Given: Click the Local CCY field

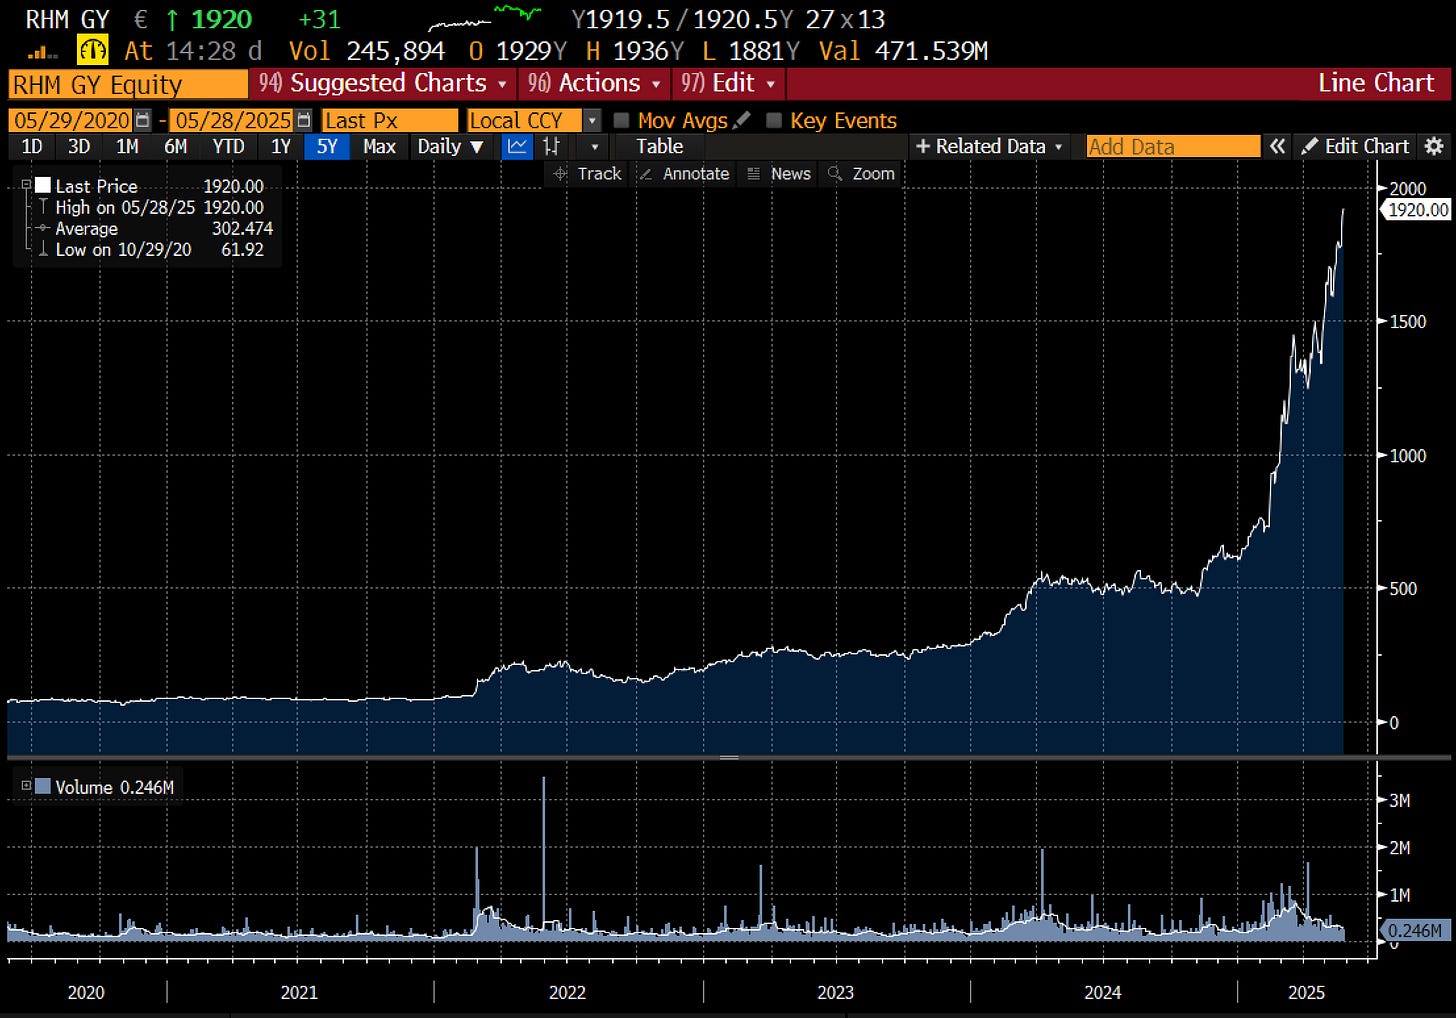Looking at the screenshot, I should click(524, 121).
